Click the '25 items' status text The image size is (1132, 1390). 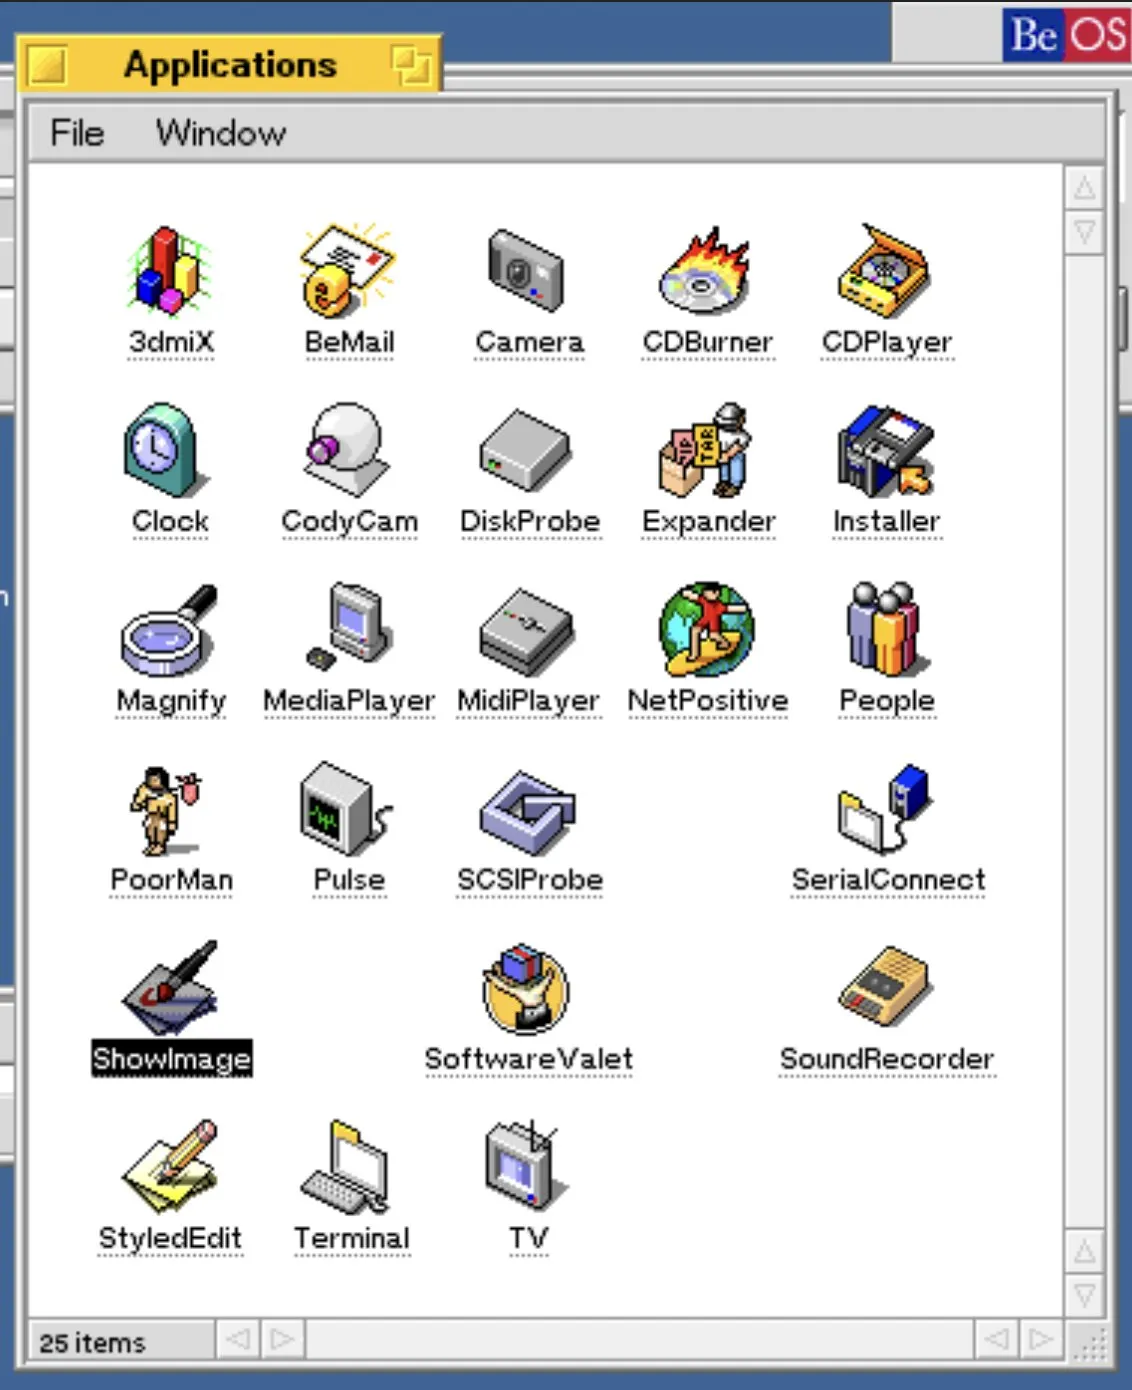[x=92, y=1342]
